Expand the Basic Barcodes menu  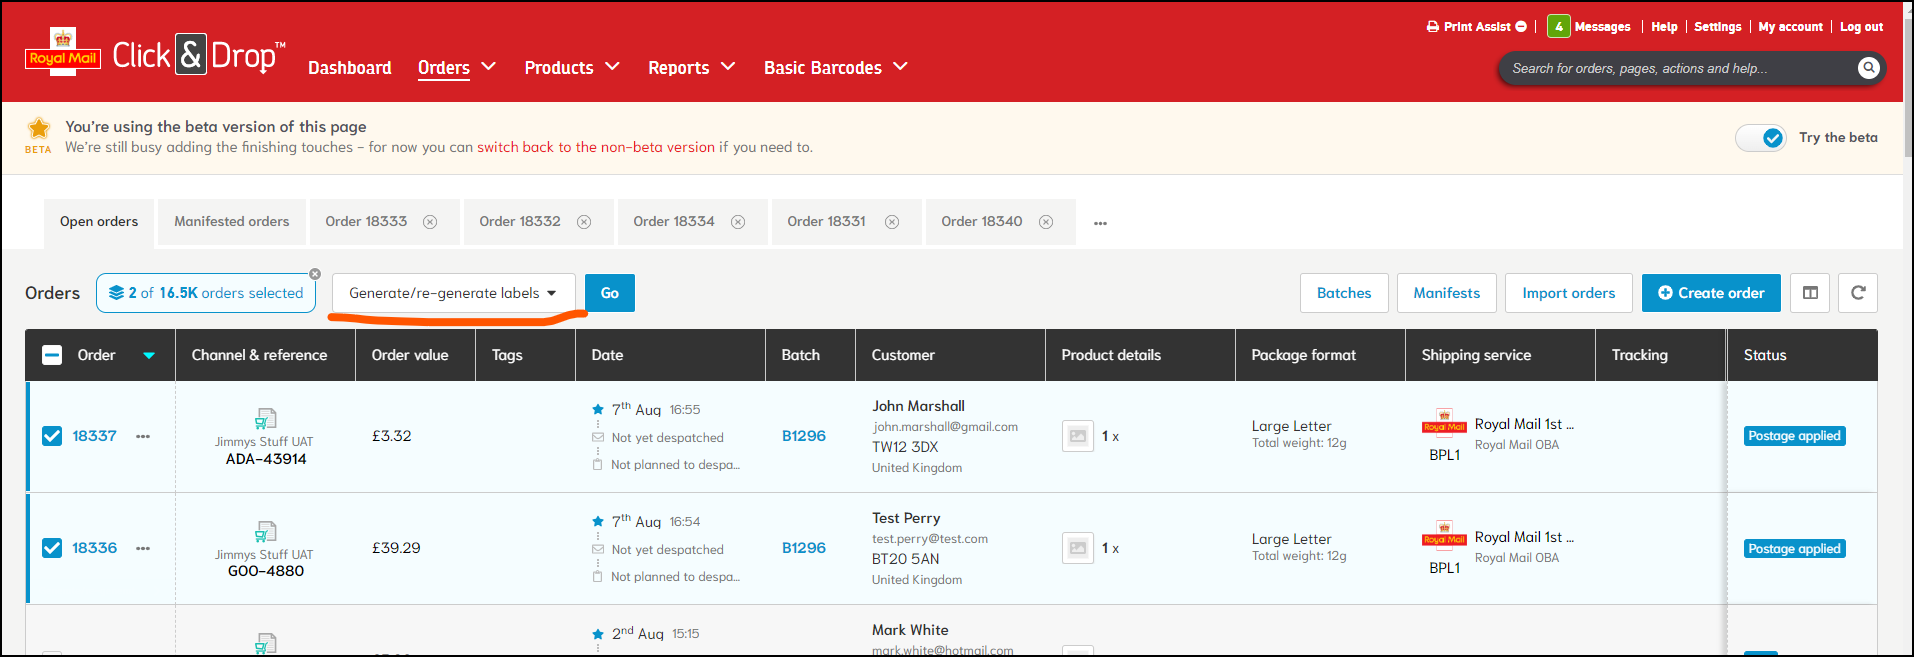[835, 67]
